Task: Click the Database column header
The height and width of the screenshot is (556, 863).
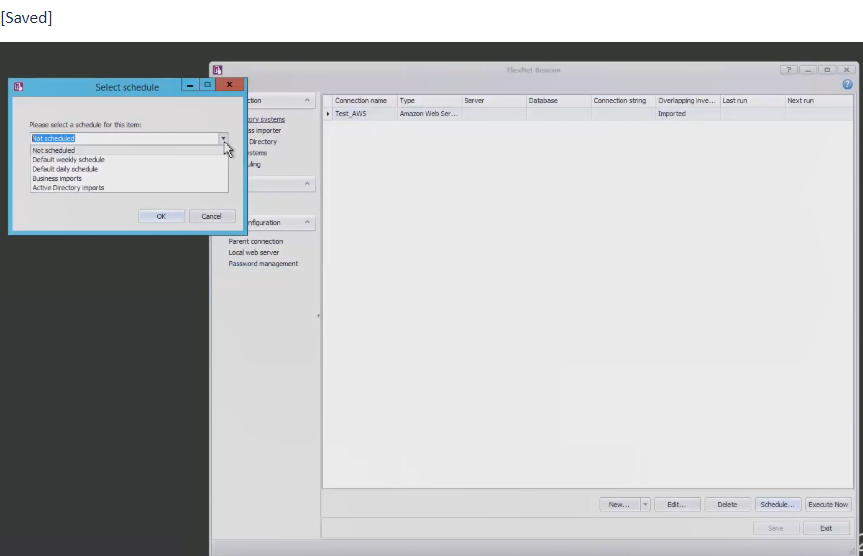Action: coord(559,101)
